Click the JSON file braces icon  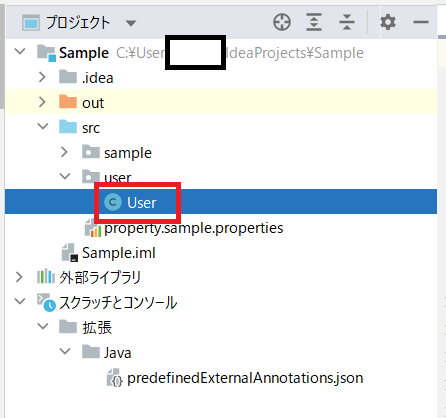(x=115, y=378)
